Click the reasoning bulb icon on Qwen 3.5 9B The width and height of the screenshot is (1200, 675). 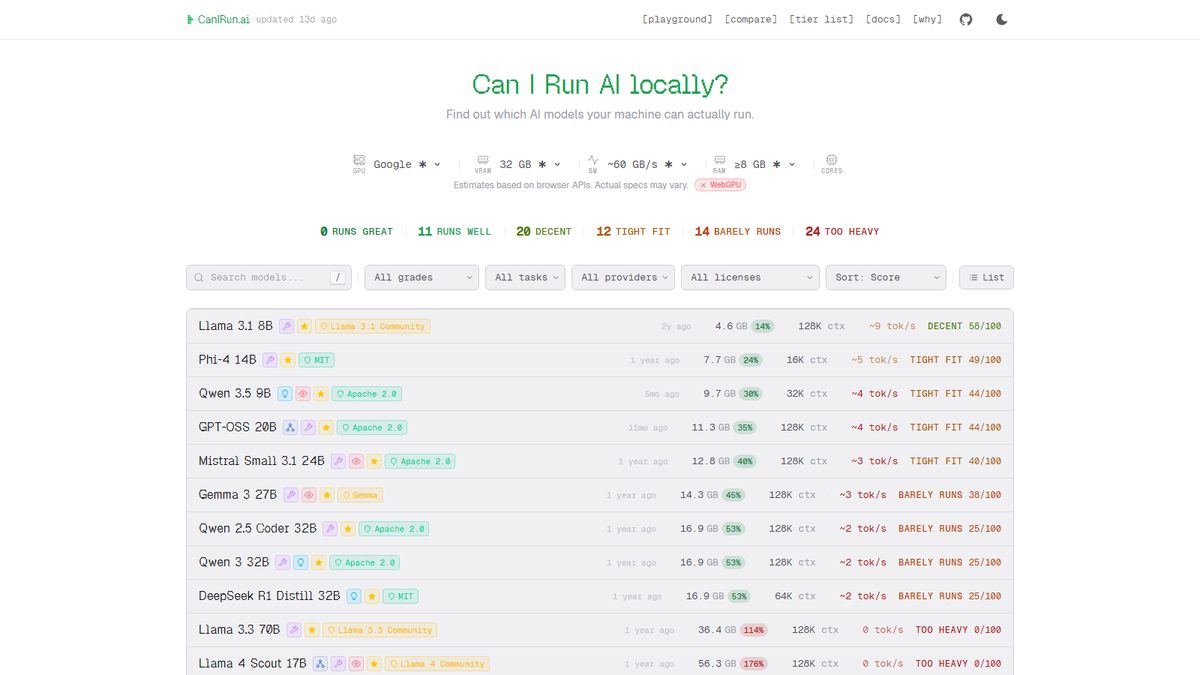tap(285, 394)
